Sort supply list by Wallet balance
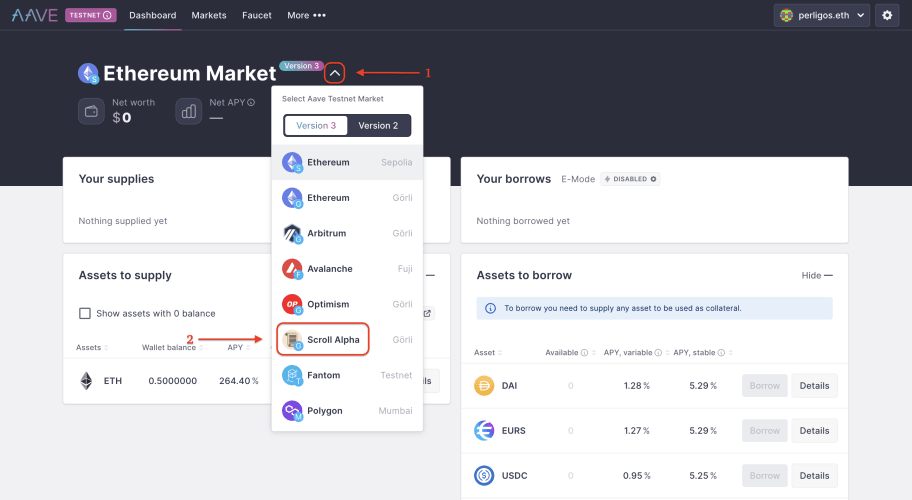 pyautogui.click(x=172, y=347)
